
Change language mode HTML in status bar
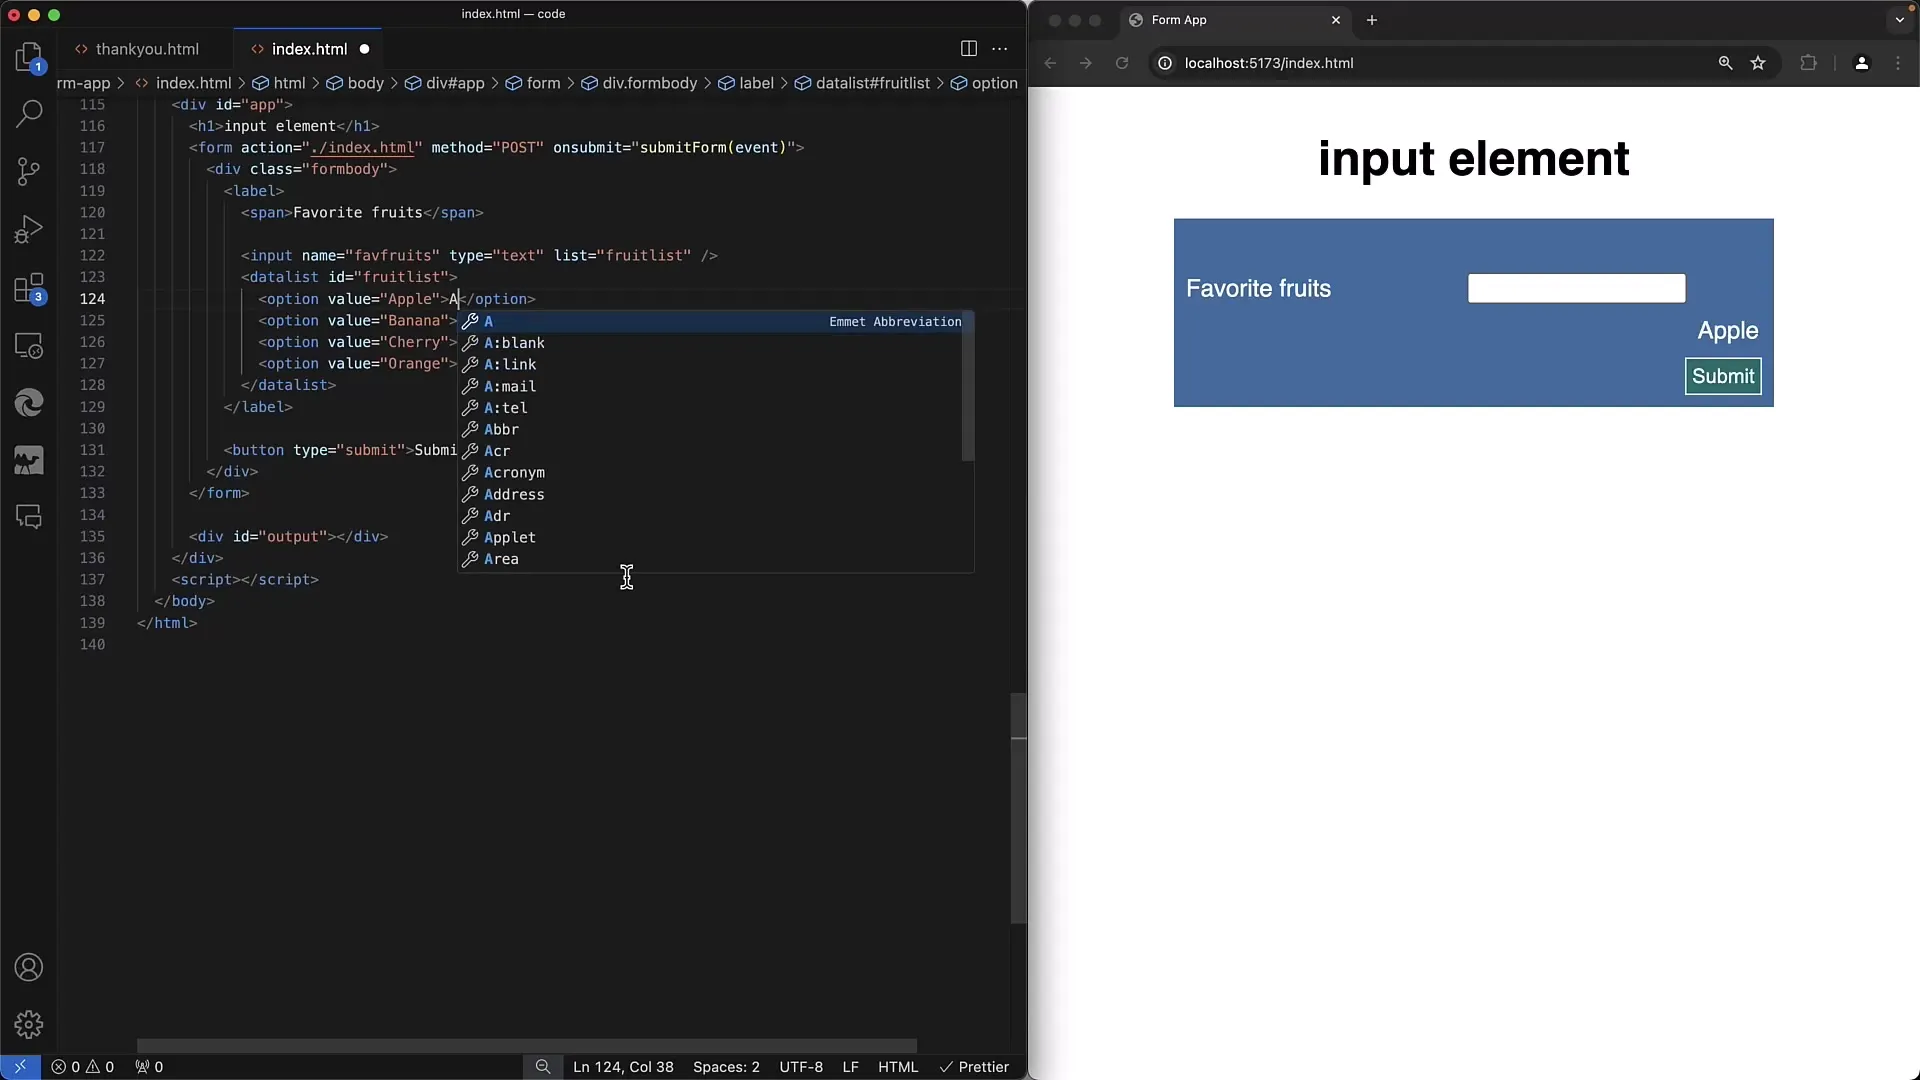click(x=898, y=1067)
